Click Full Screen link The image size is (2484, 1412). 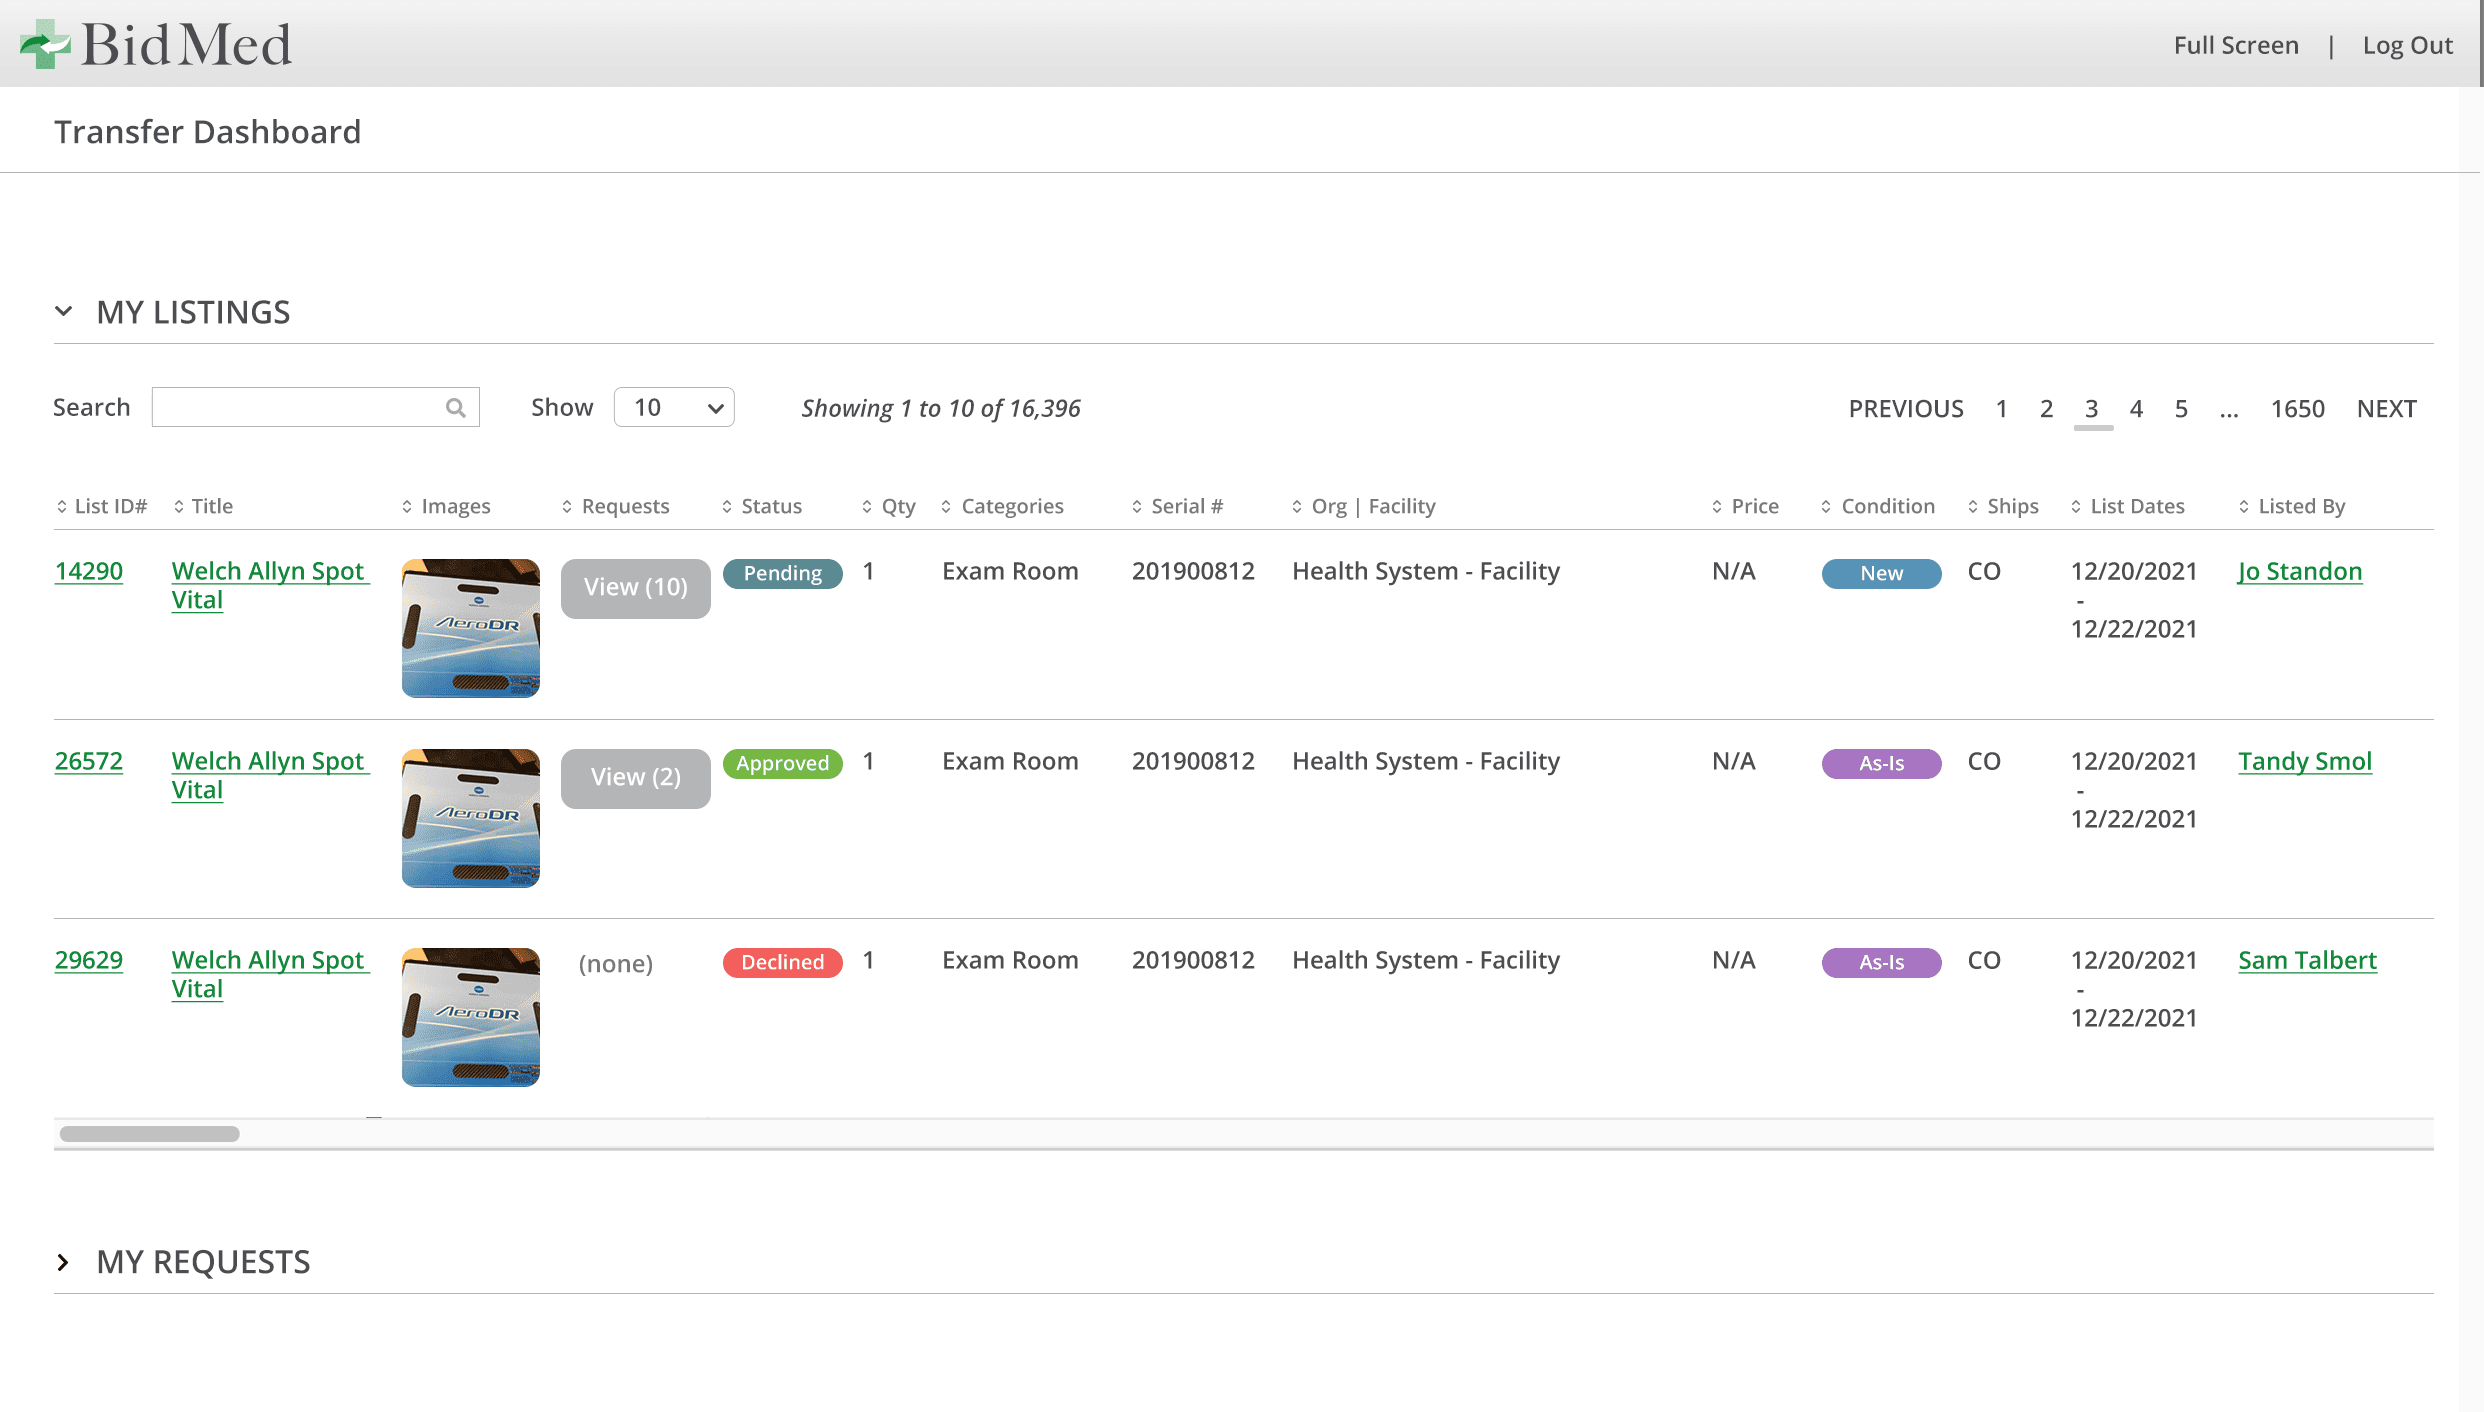[2236, 45]
